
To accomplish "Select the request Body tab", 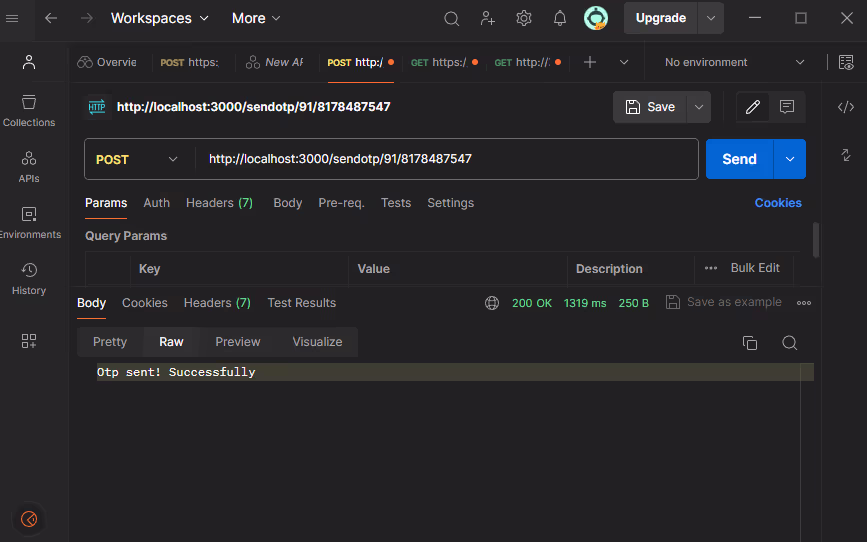I will pyautogui.click(x=288, y=203).
